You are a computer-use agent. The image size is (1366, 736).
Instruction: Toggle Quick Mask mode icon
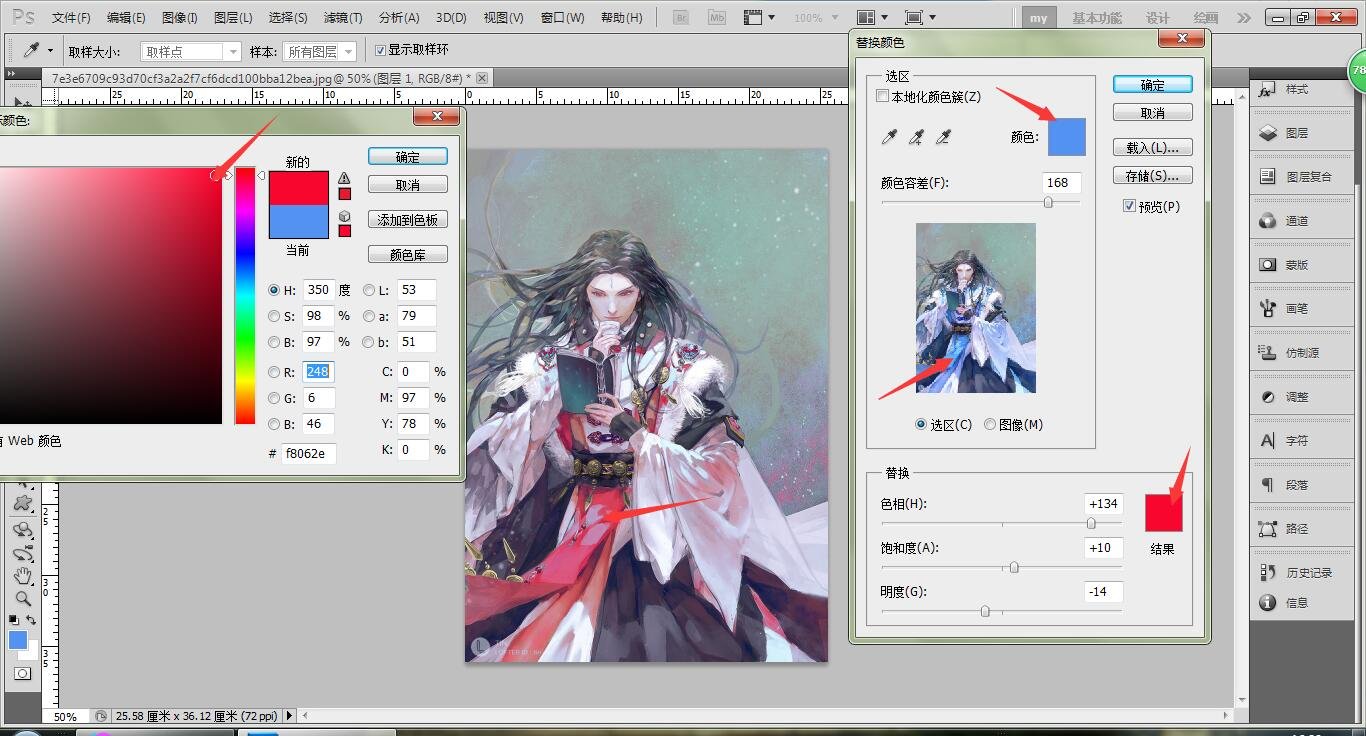click(x=22, y=674)
